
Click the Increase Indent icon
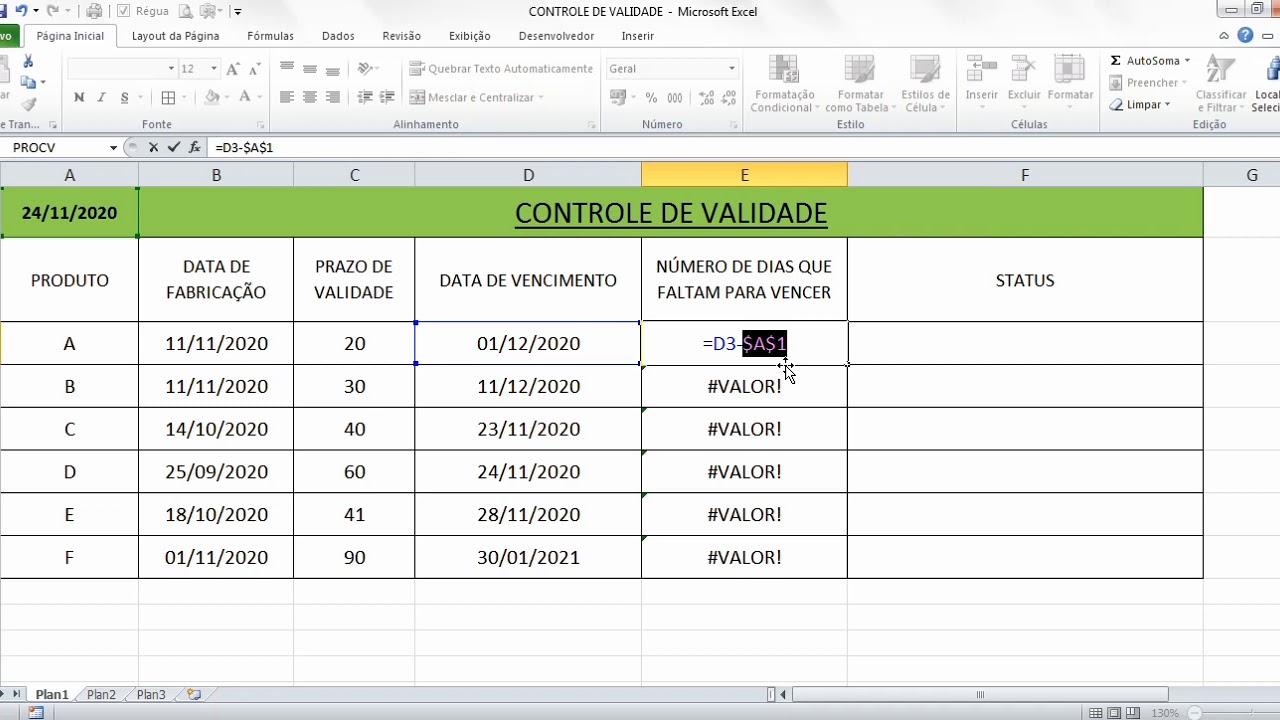click(x=387, y=97)
